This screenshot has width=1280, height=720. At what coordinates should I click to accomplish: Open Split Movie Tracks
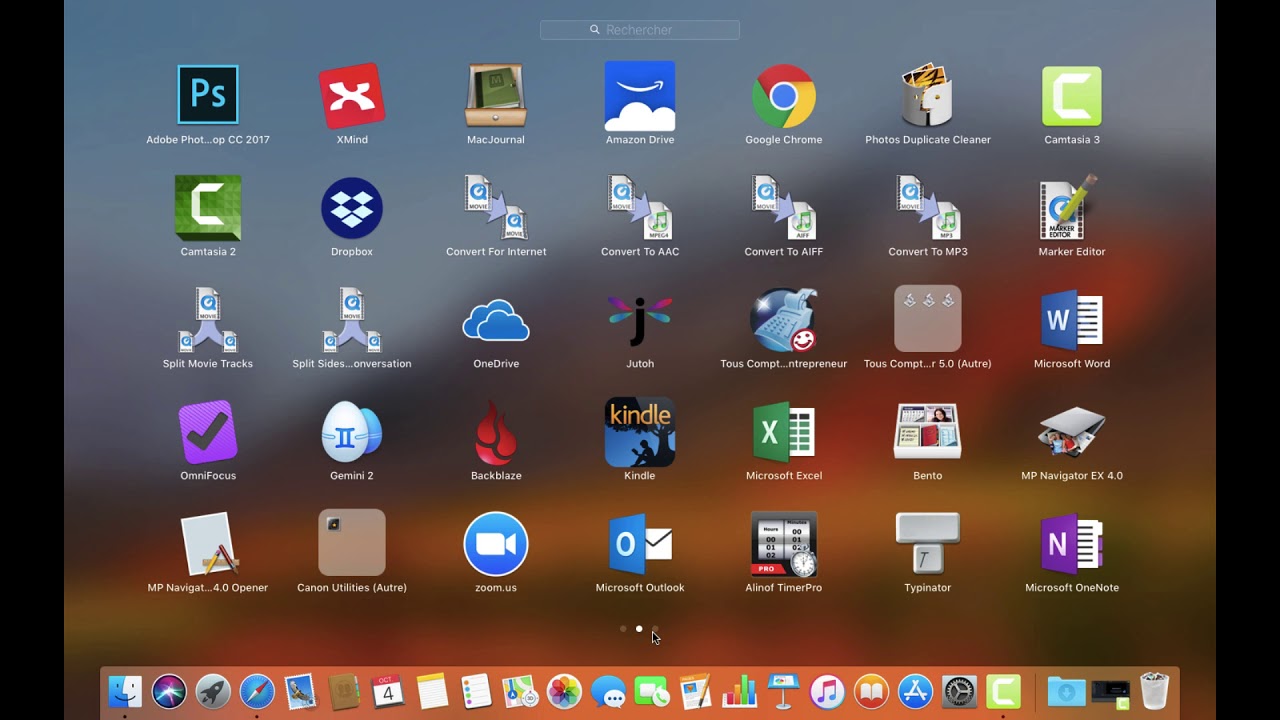tap(208, 319)
